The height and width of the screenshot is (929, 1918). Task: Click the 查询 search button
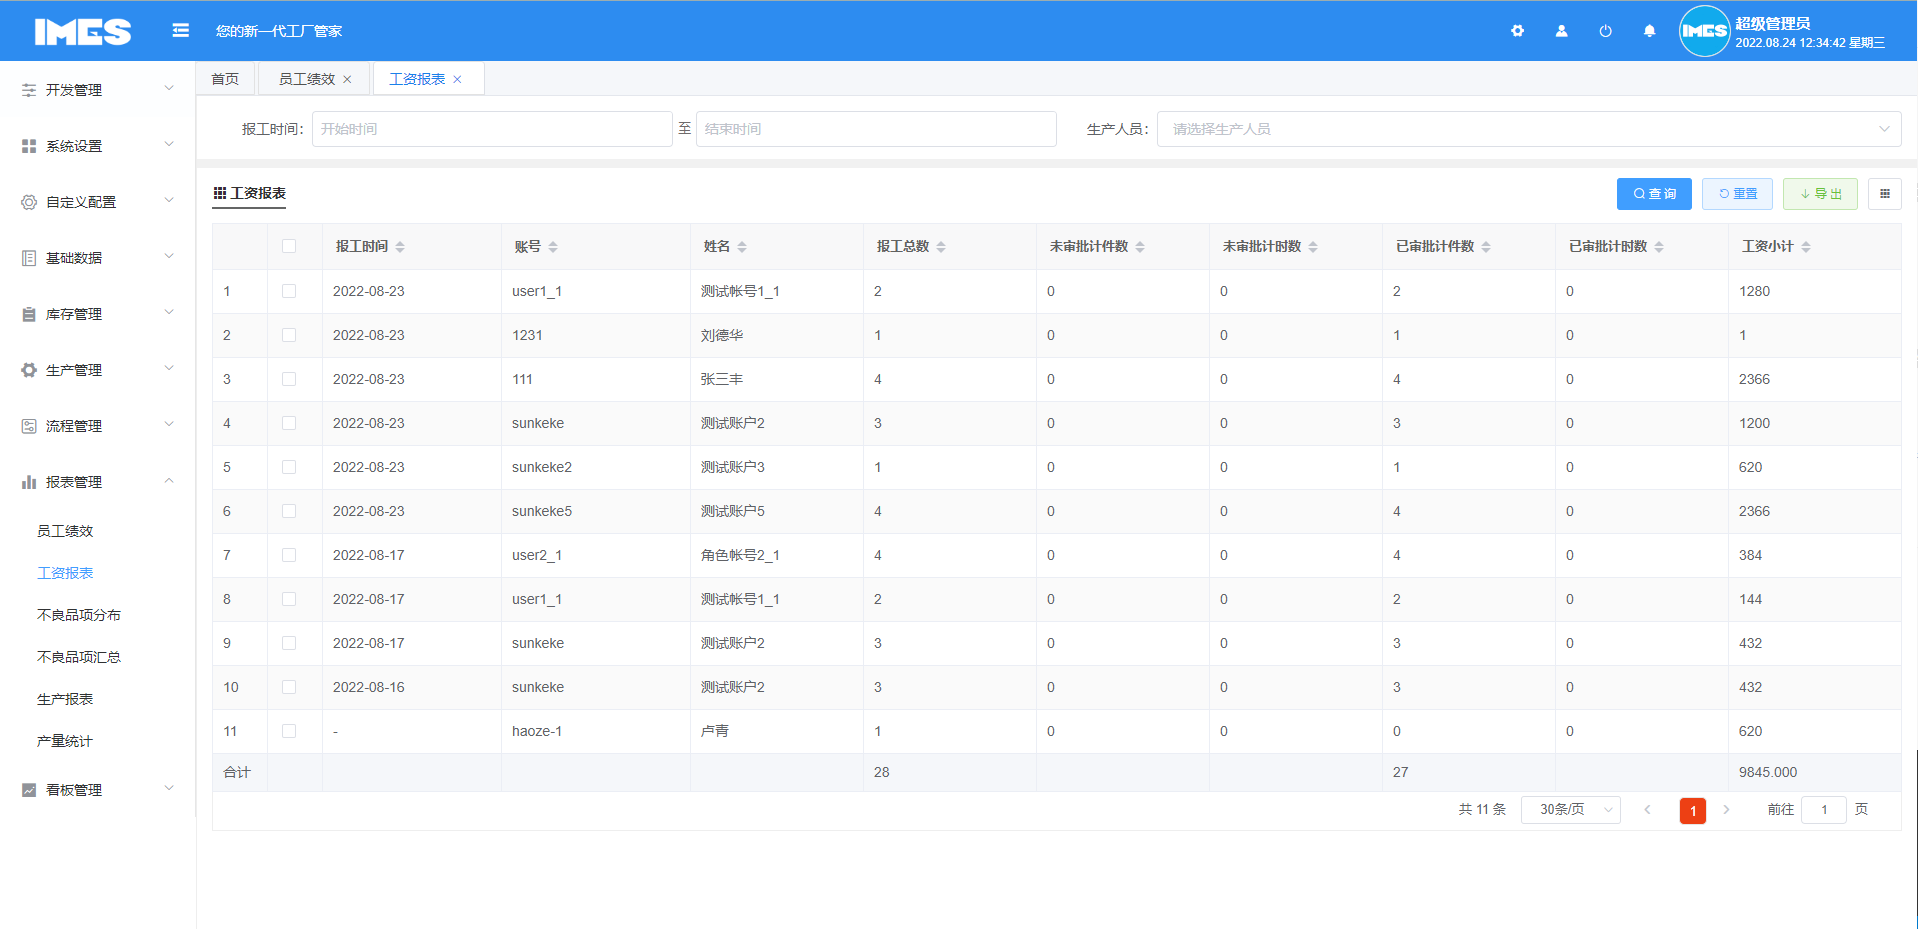tap(1654, 194)
